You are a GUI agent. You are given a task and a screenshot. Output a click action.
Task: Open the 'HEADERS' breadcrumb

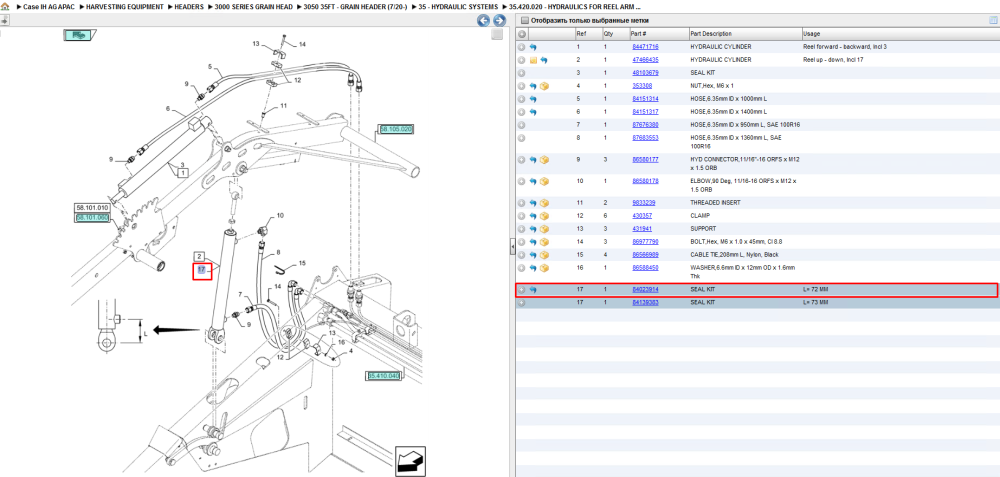click(189, 6)
